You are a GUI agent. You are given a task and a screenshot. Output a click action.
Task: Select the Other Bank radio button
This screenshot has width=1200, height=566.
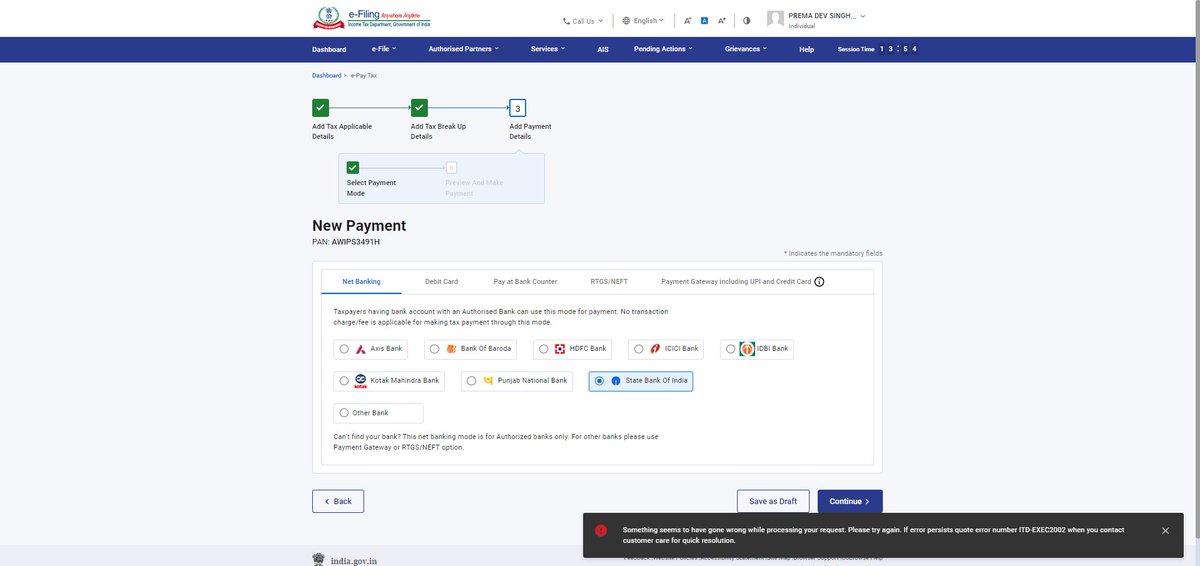tap(344, 413)
